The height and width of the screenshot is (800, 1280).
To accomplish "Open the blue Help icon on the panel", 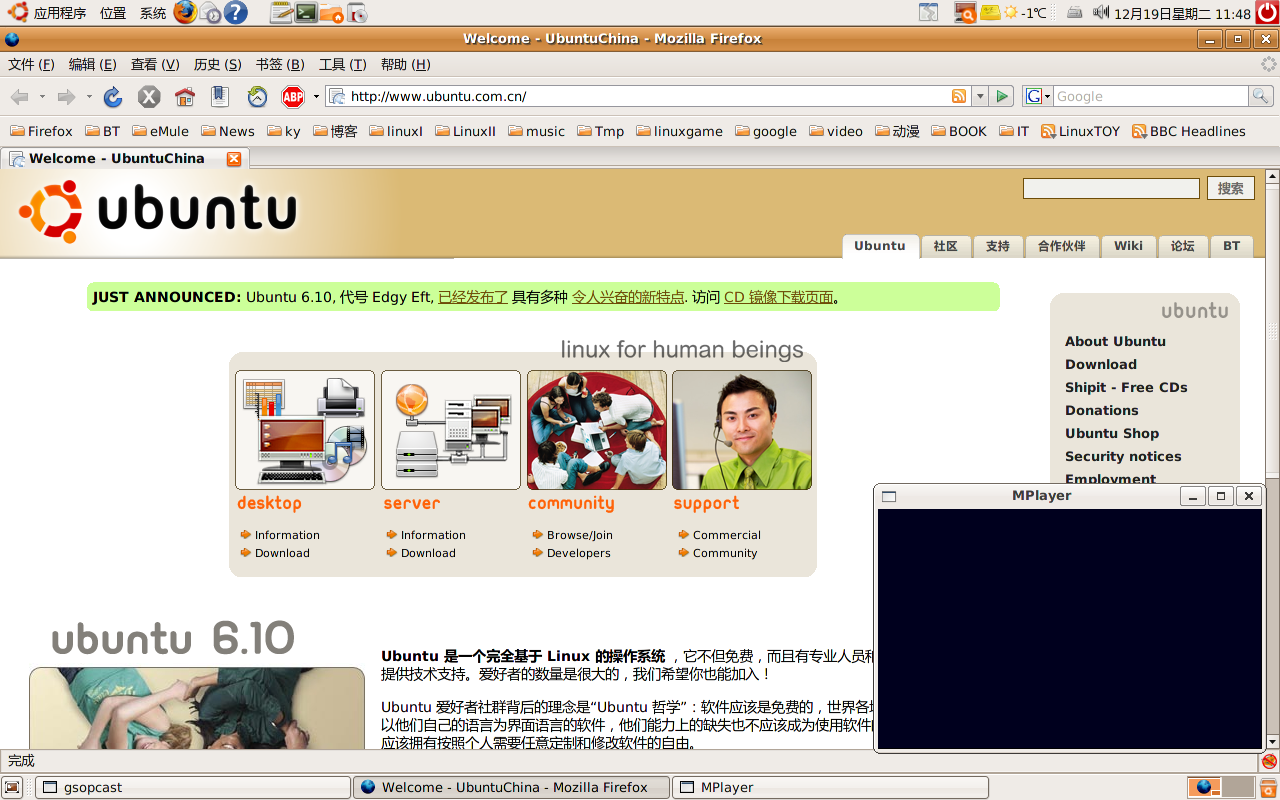I will 236,12.
